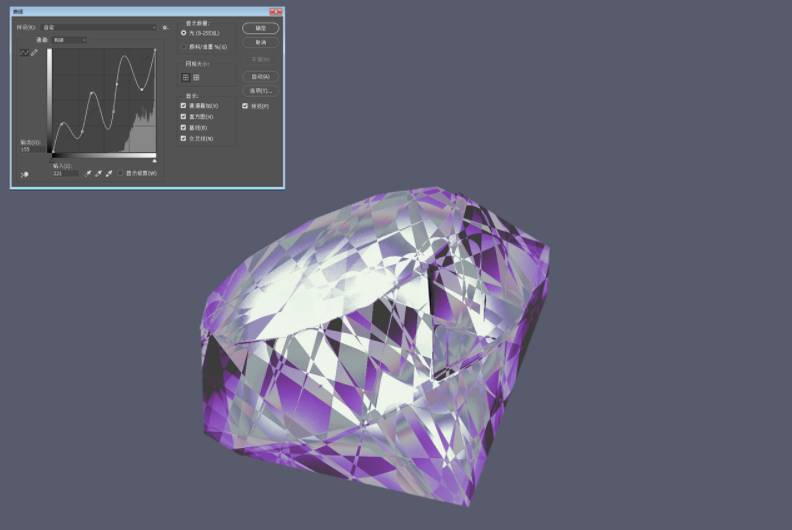Open the Preset dropdown list
This screenshot has height=530, width=792.
pyautogui.click(x=98, y=28)
